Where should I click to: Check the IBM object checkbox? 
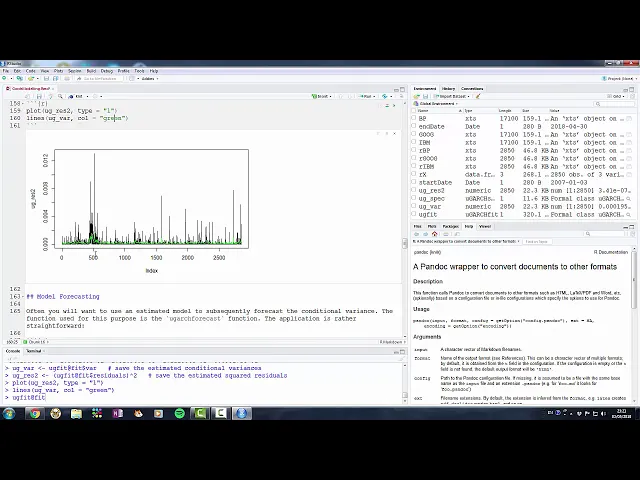tap(413, 142)
